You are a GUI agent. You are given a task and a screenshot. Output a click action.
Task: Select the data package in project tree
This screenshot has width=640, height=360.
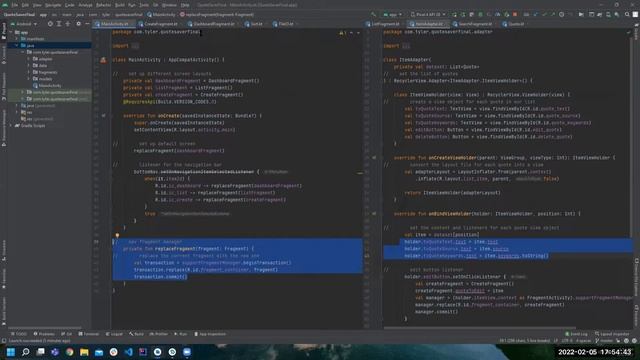click(40, 65)
